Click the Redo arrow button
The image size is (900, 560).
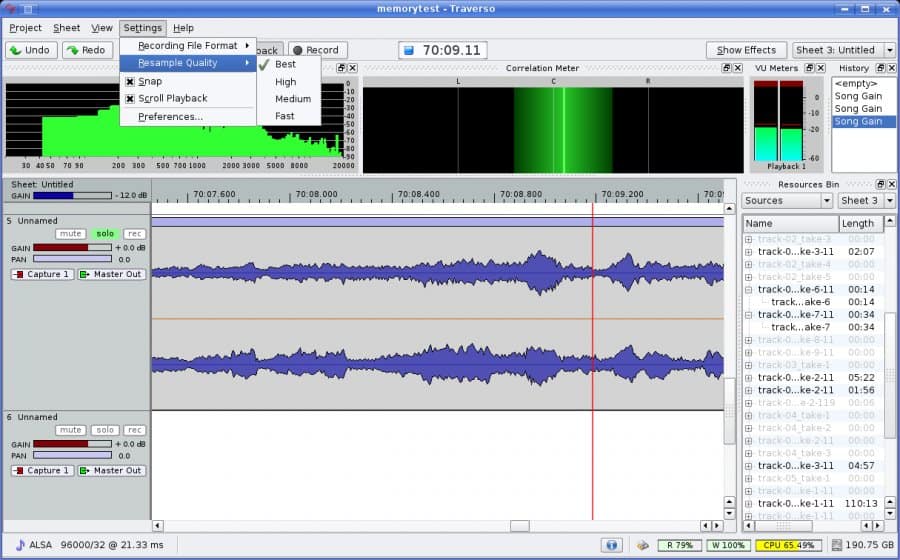(87, 50)
